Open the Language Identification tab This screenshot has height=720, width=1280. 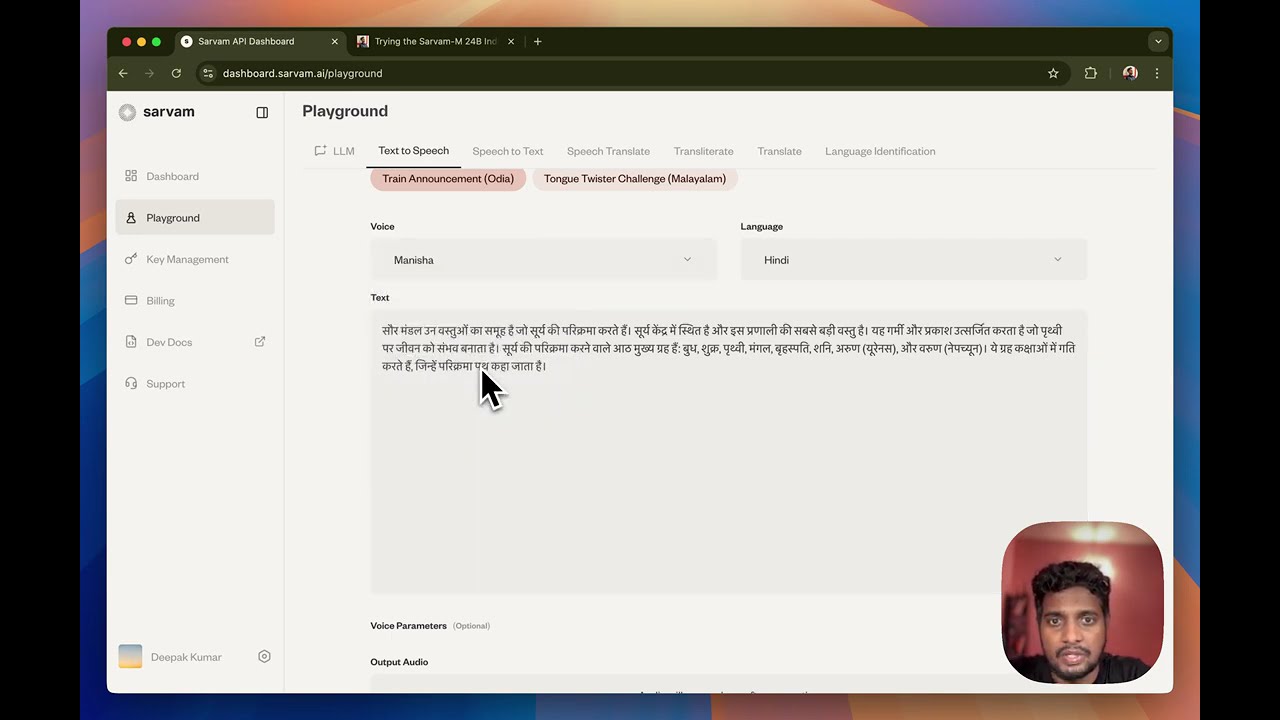tap(880, 151)
